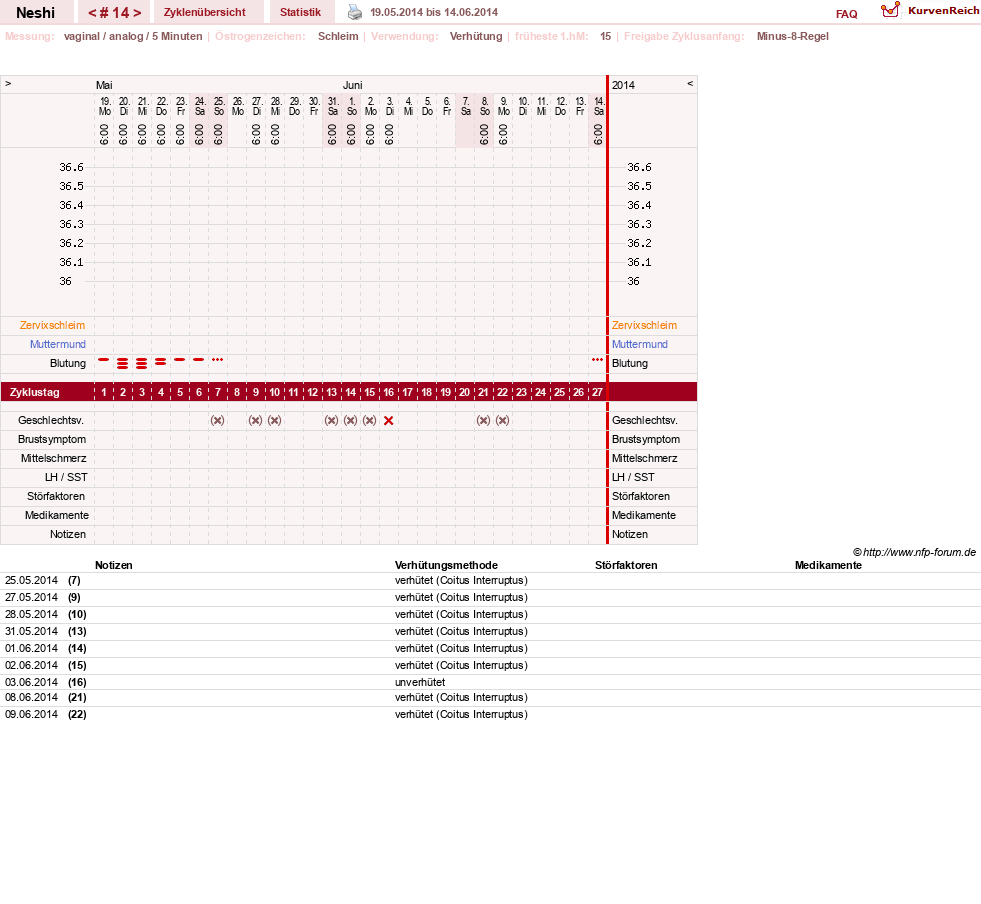Viewport: 981px width, 904px height.
Task: Click intercourse marker on cycle day 15
Action: [x=370, y=420]
